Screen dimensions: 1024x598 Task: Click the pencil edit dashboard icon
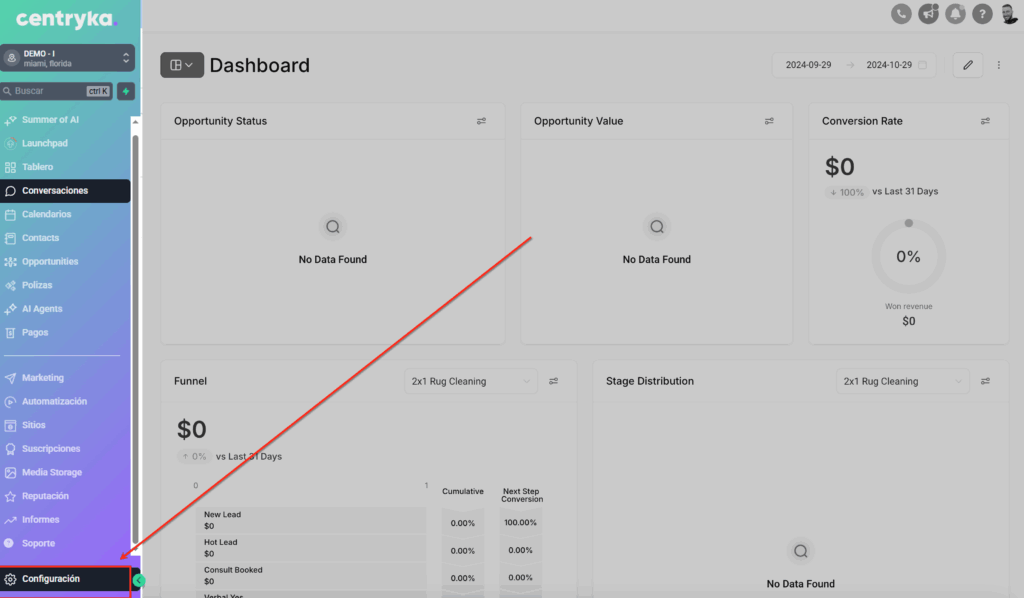[x=967, y=65]
